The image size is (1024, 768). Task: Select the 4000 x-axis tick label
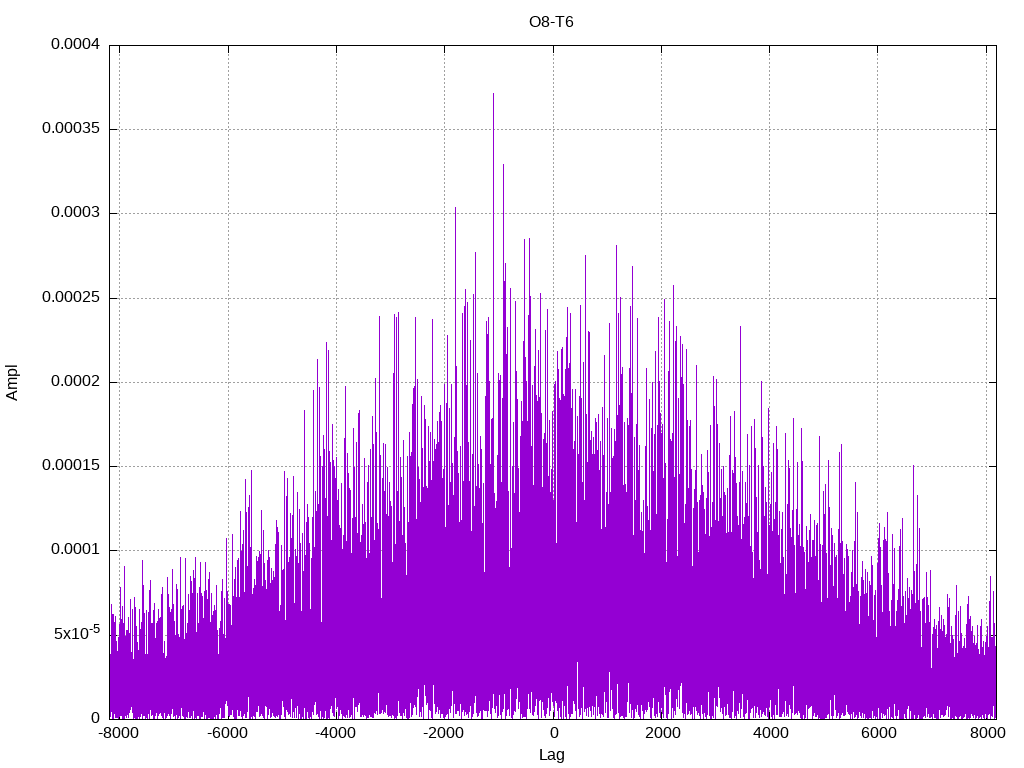point(770,733)
